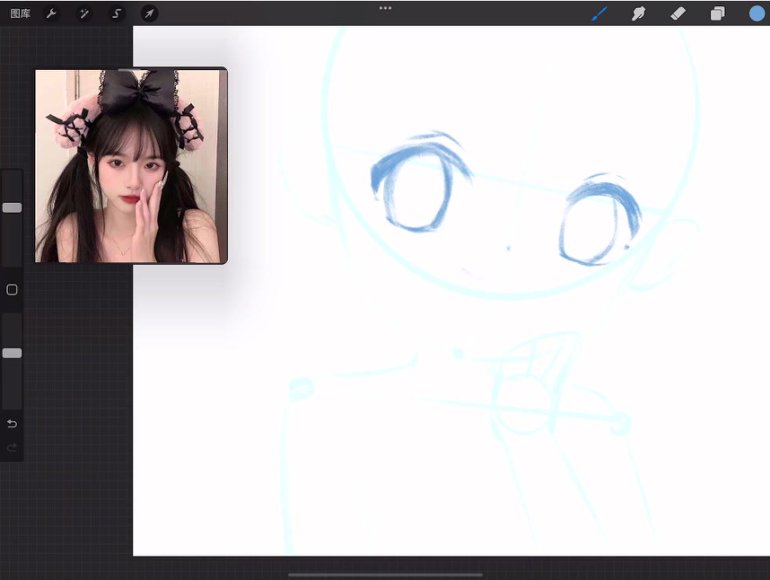Click the brush size slider handle
The height and width of the screenshot is (580, 770).
tap(12, 208)
